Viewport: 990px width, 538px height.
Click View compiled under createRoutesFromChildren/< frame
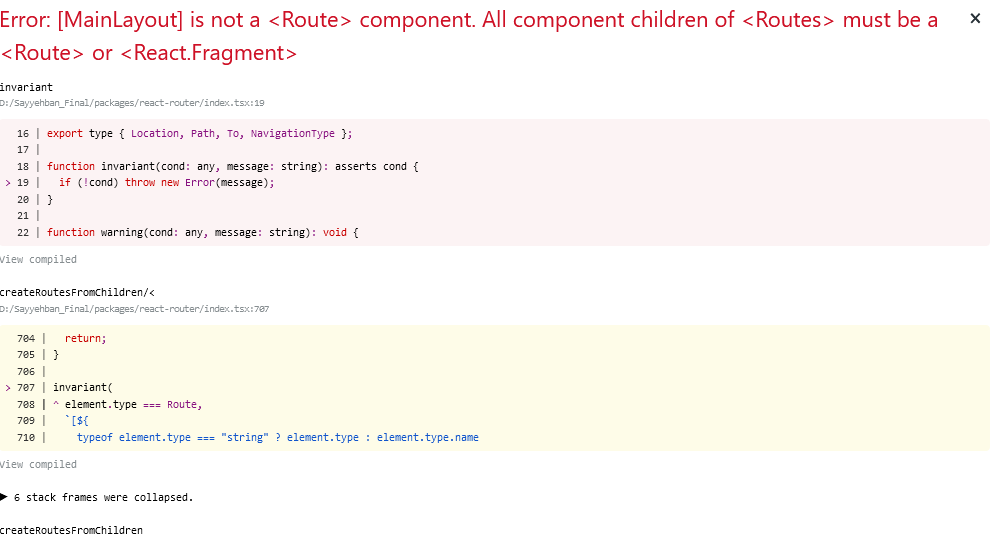(x=38, y=464)
